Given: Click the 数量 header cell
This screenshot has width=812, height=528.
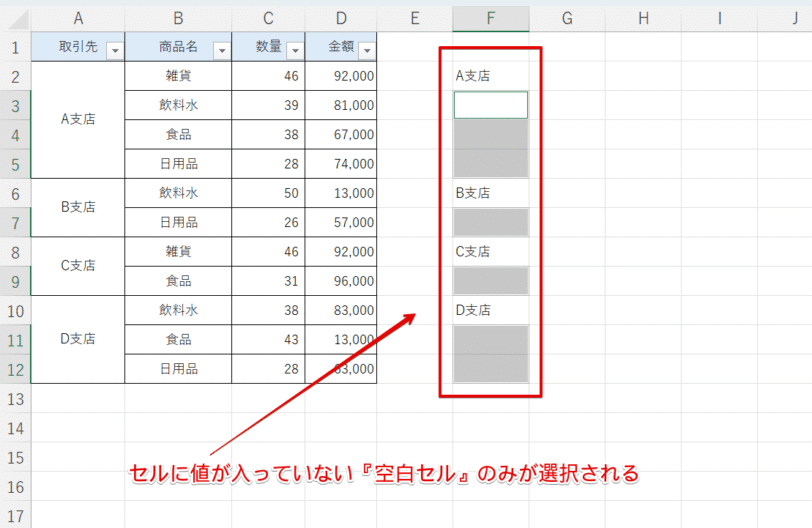Looking at the screenshot, I should click(268, 47).
